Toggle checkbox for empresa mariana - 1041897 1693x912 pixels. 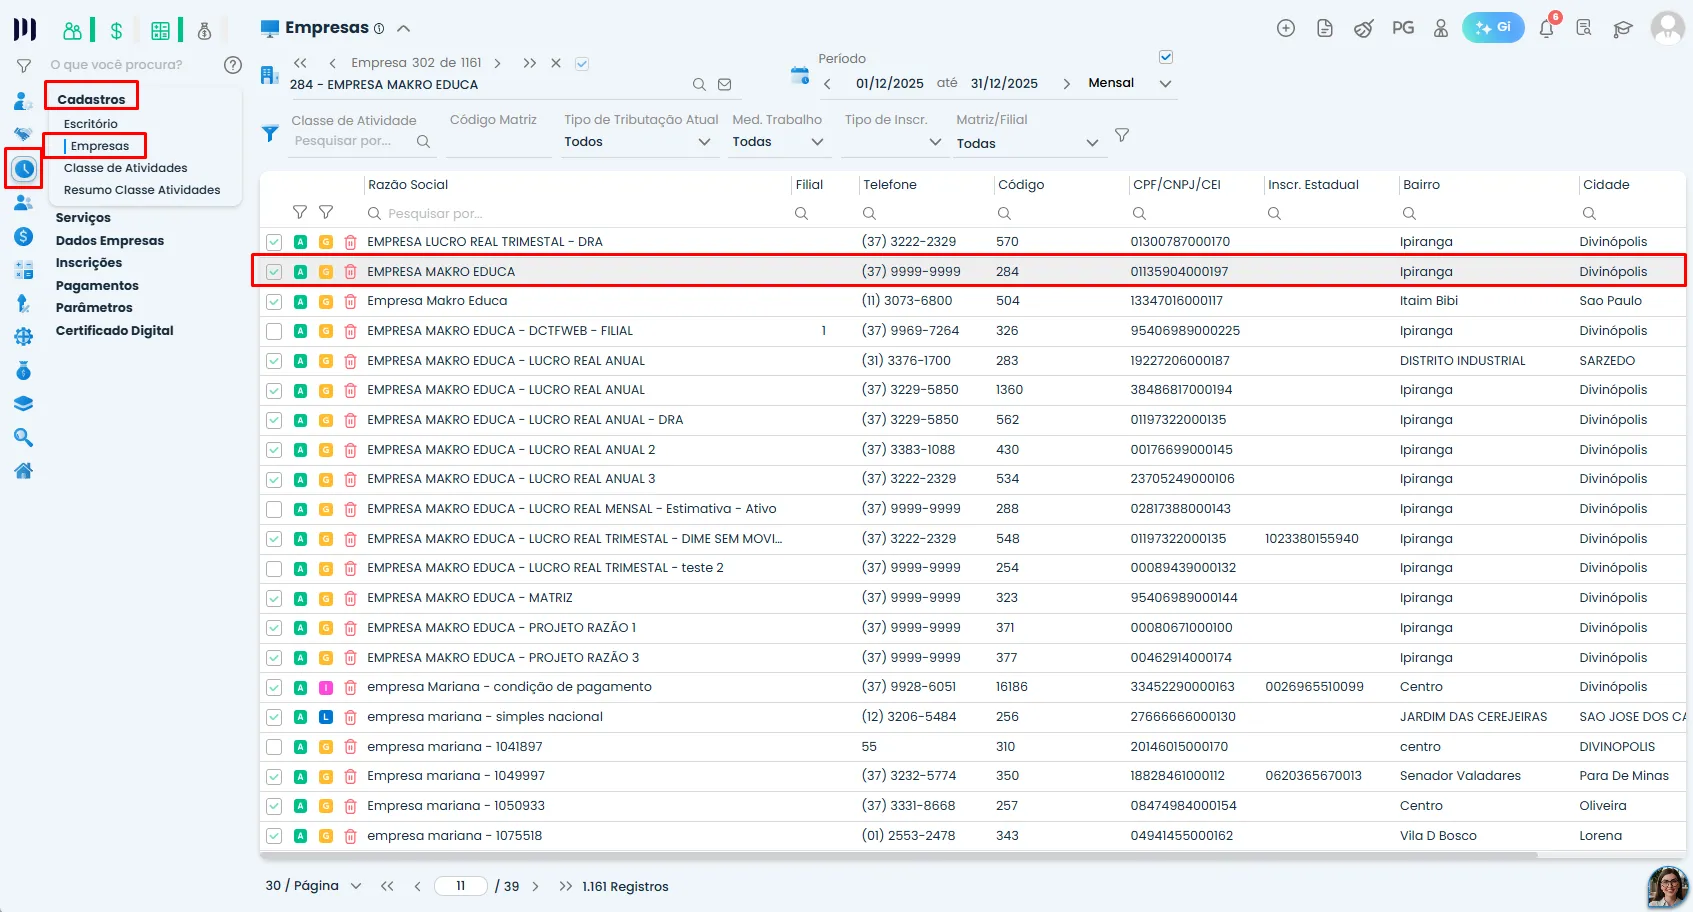[x=274, y=747]
